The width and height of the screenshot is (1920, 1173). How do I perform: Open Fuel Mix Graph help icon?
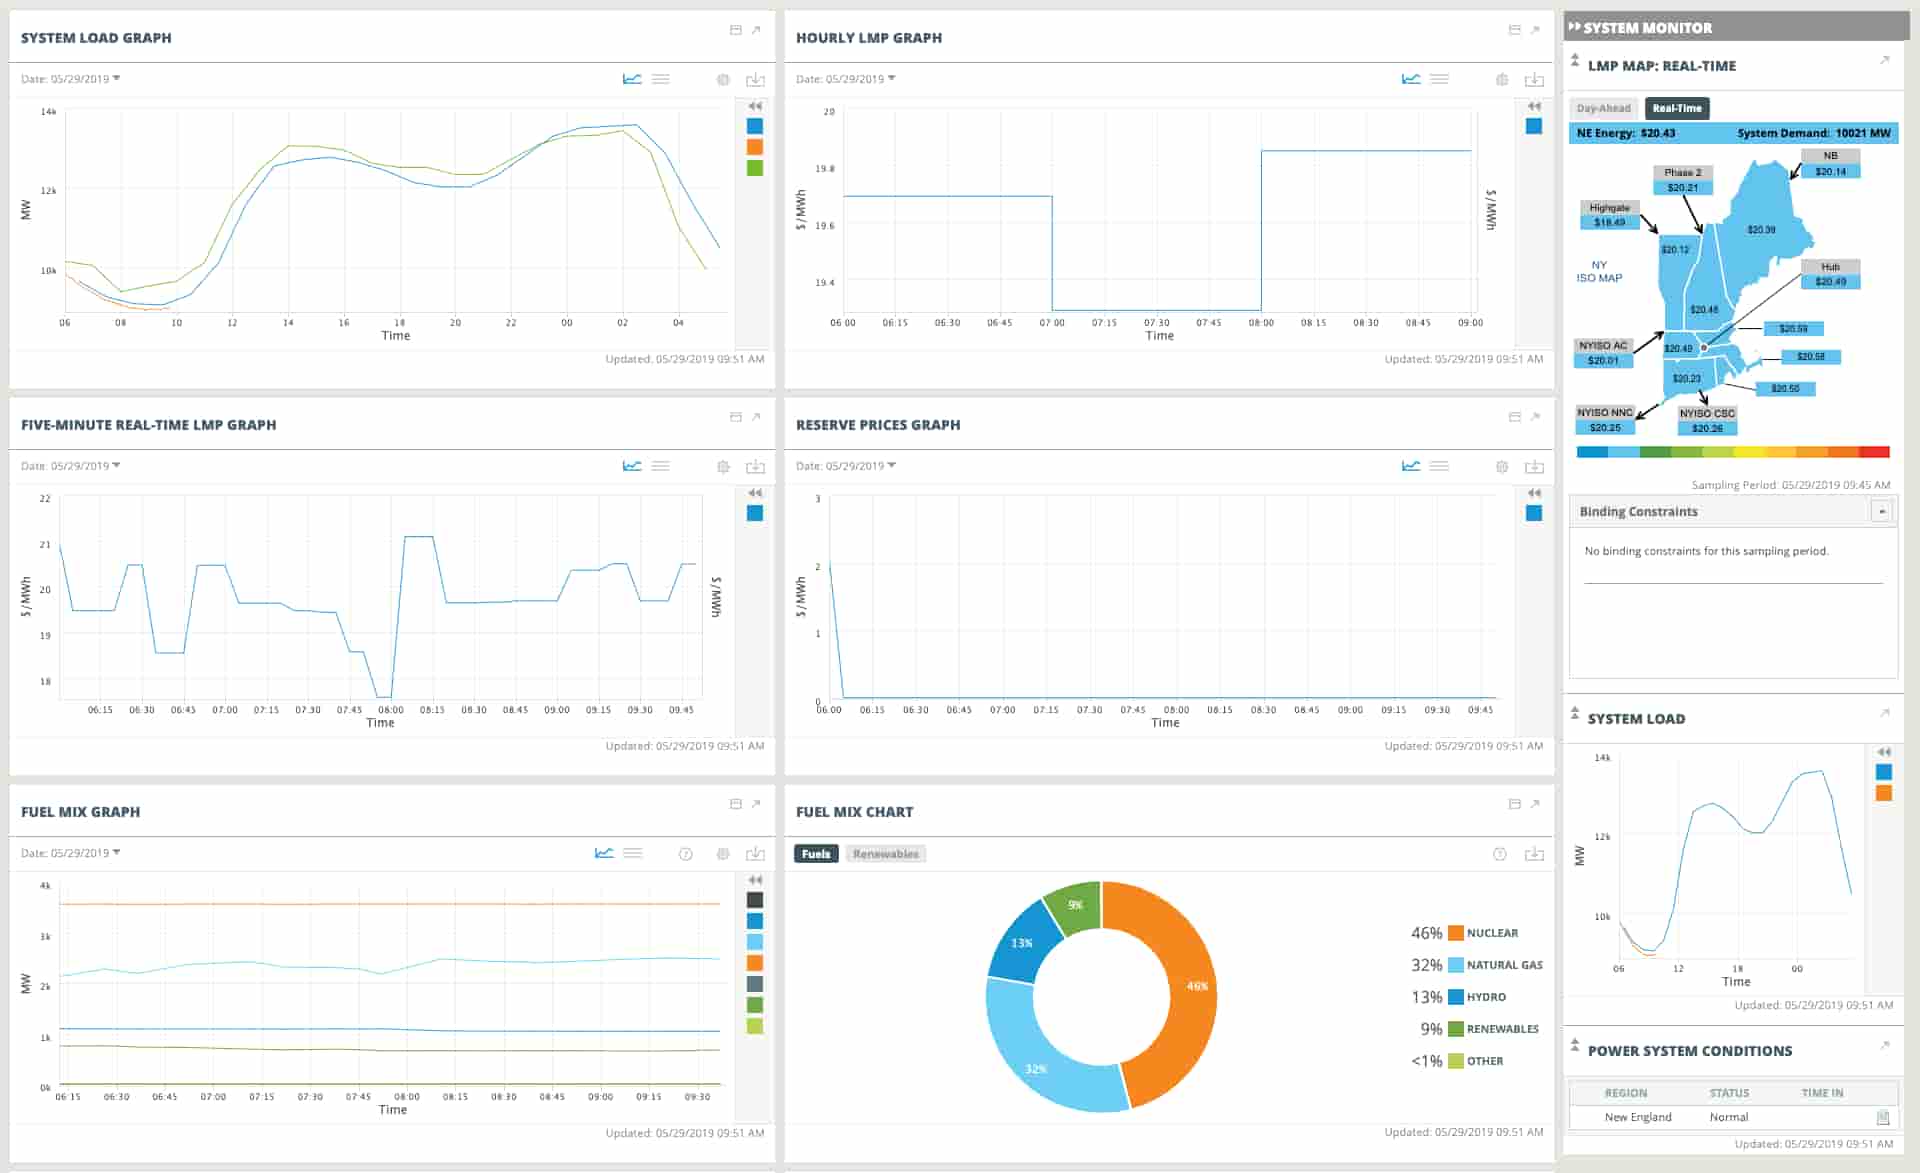pyautogui.click(x=686, y=854)
